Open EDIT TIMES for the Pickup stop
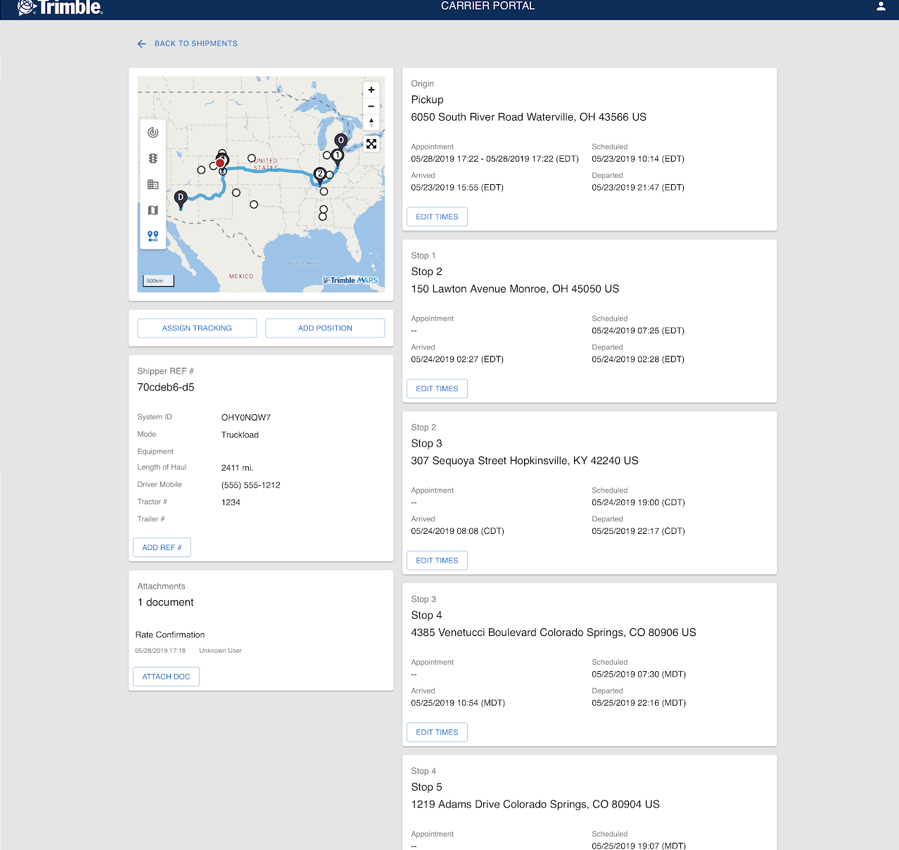Image resolution: width=899 pixels, height=850 pixels. pos(437,216)
